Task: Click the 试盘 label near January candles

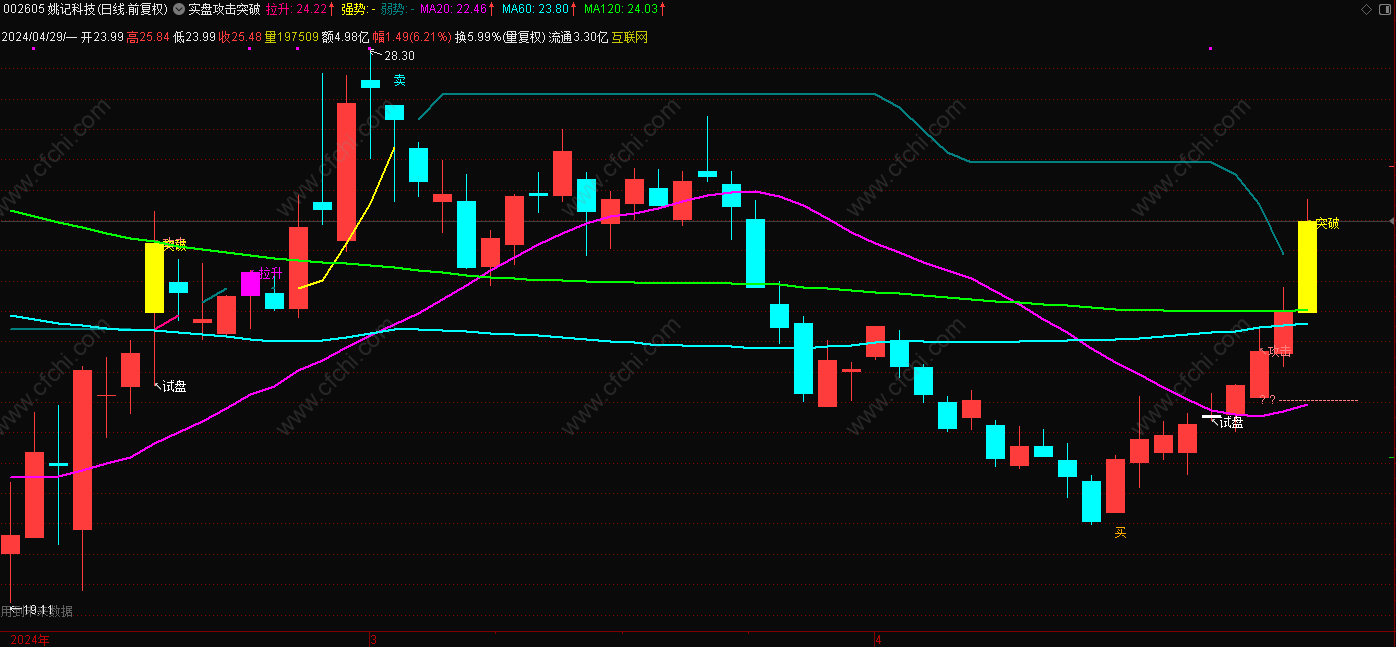Action: click(174, 386)
